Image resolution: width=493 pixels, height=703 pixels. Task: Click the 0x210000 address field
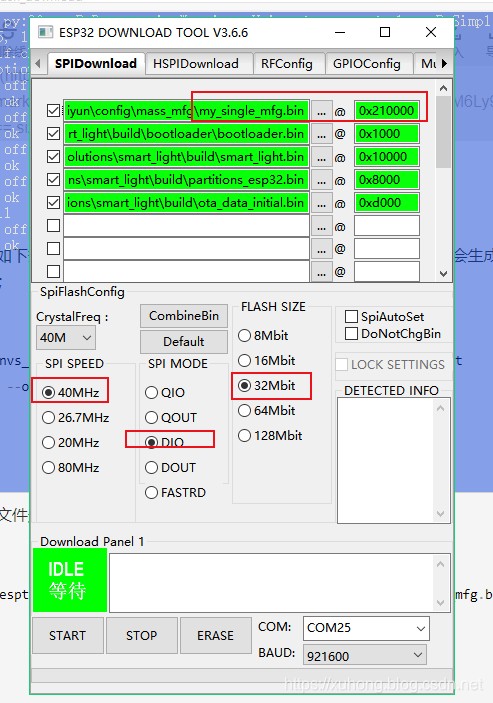coord(387,111)
